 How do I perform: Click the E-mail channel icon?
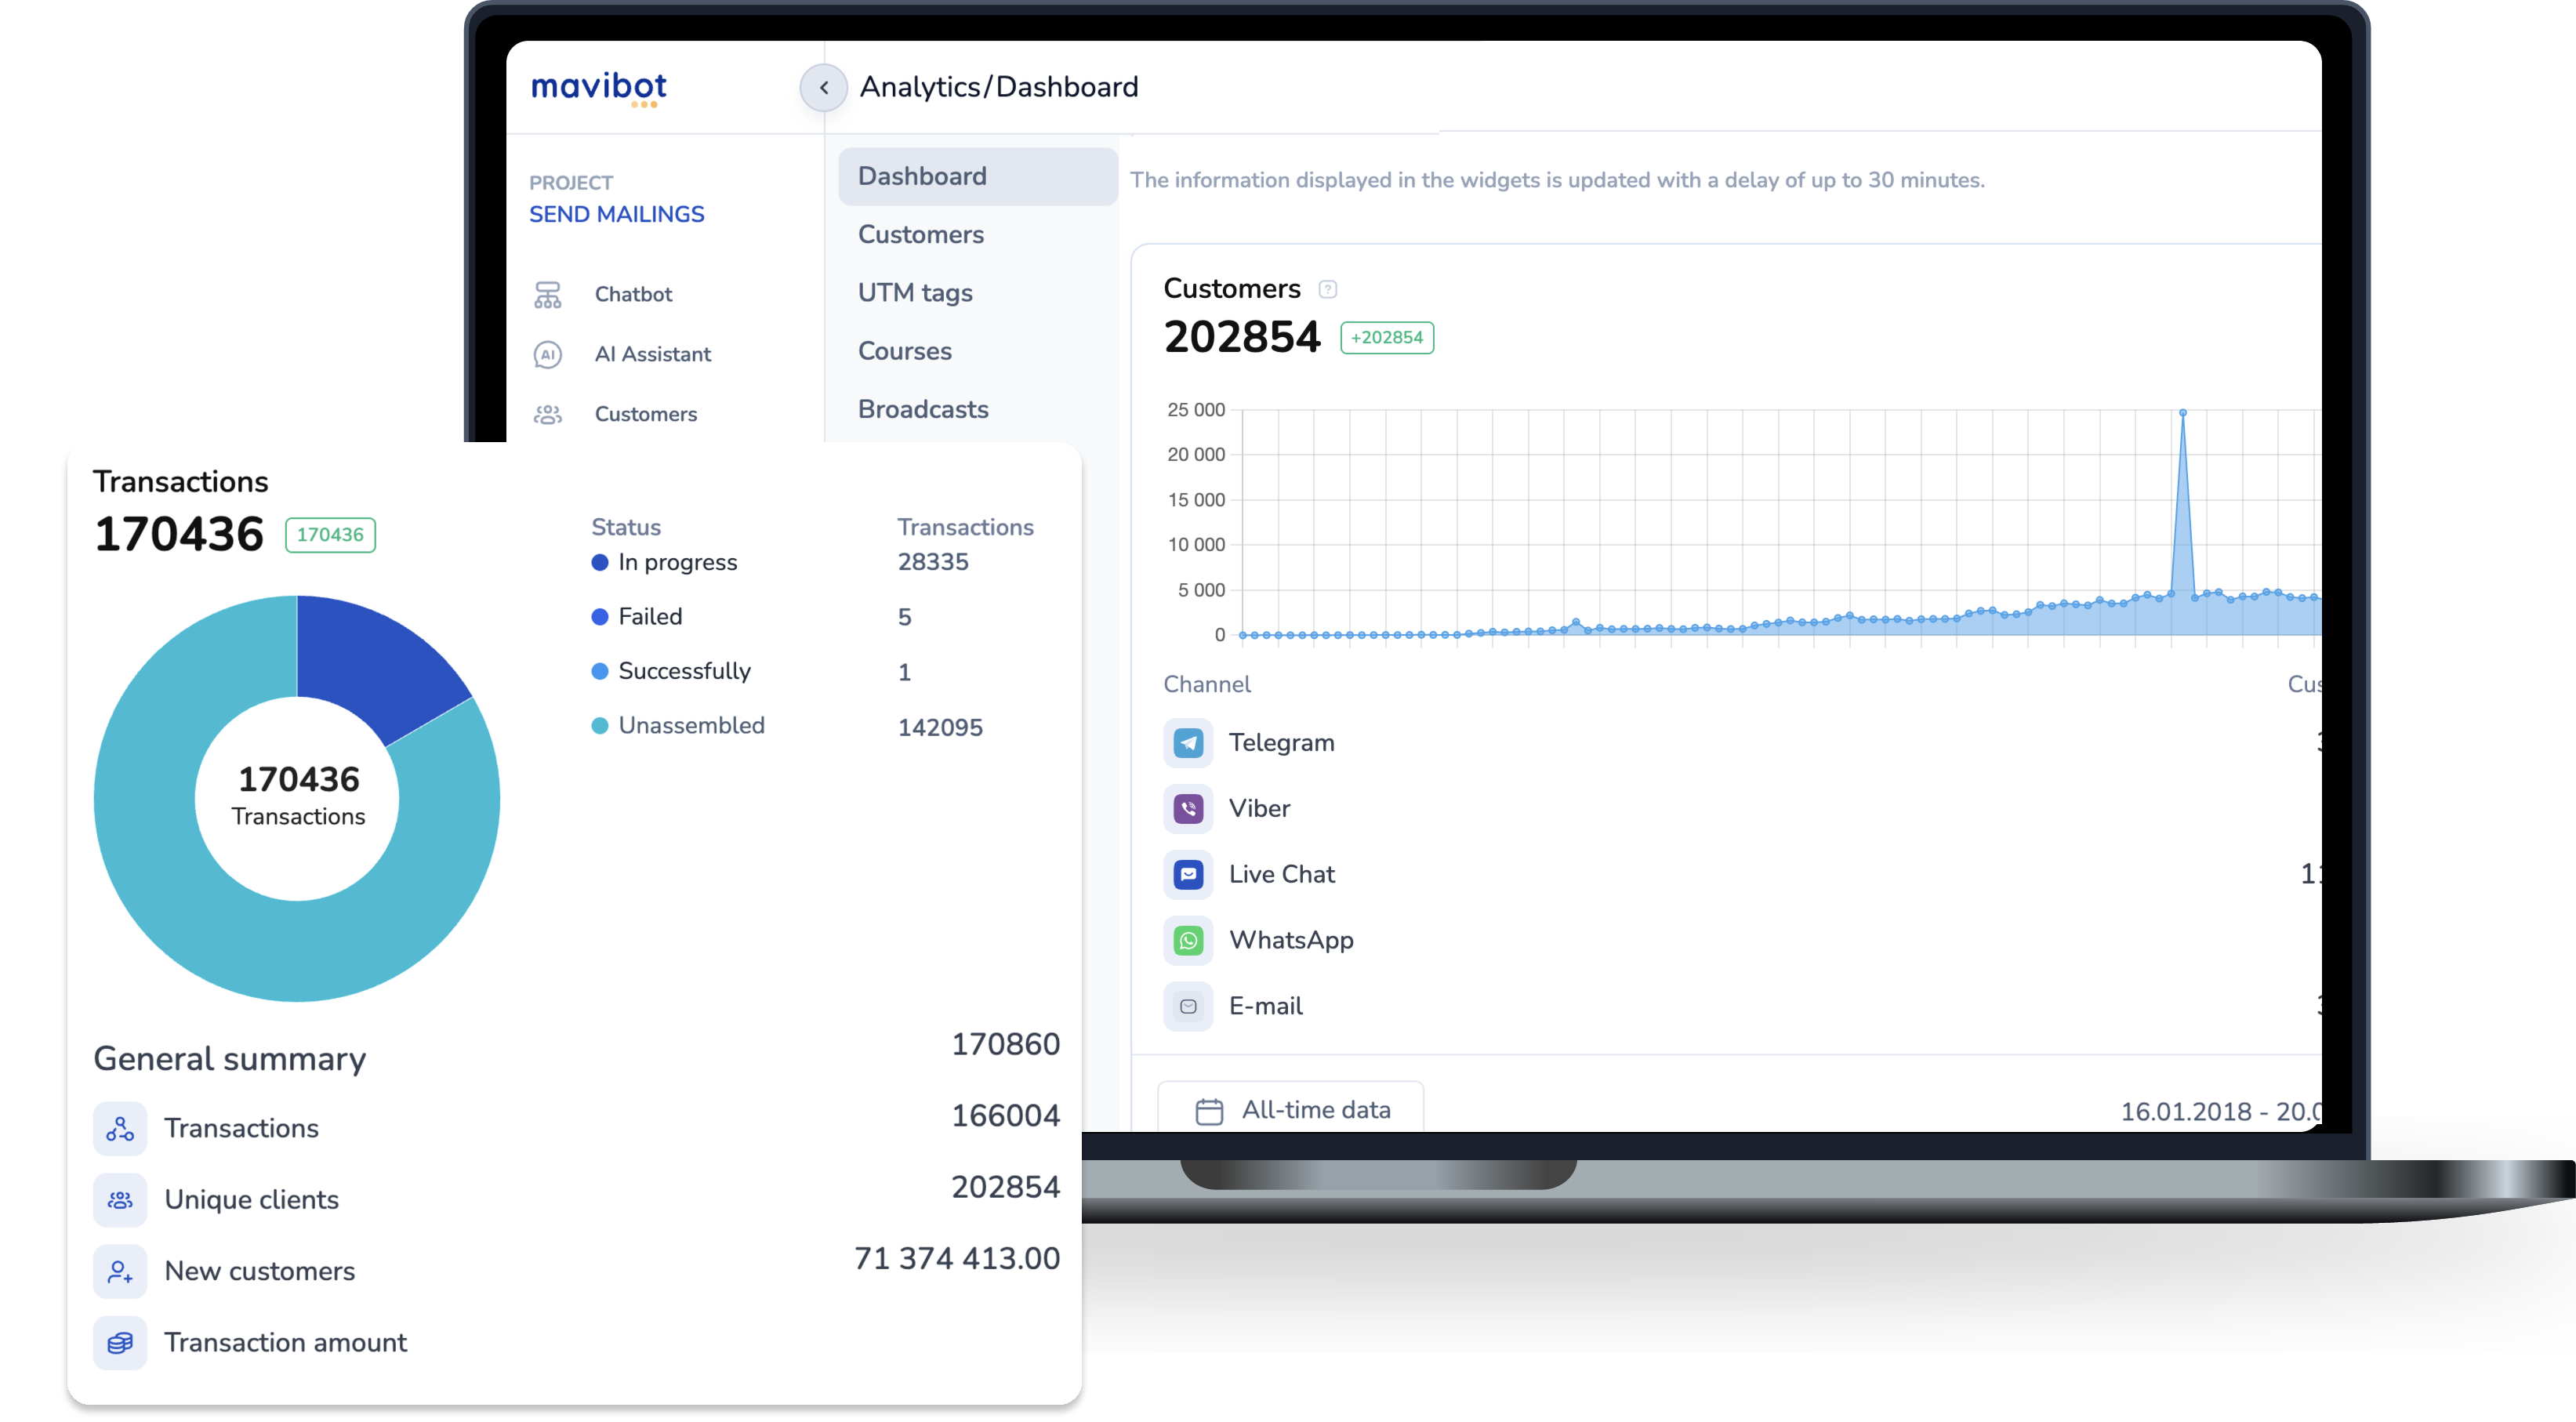click(1188, 1006)
